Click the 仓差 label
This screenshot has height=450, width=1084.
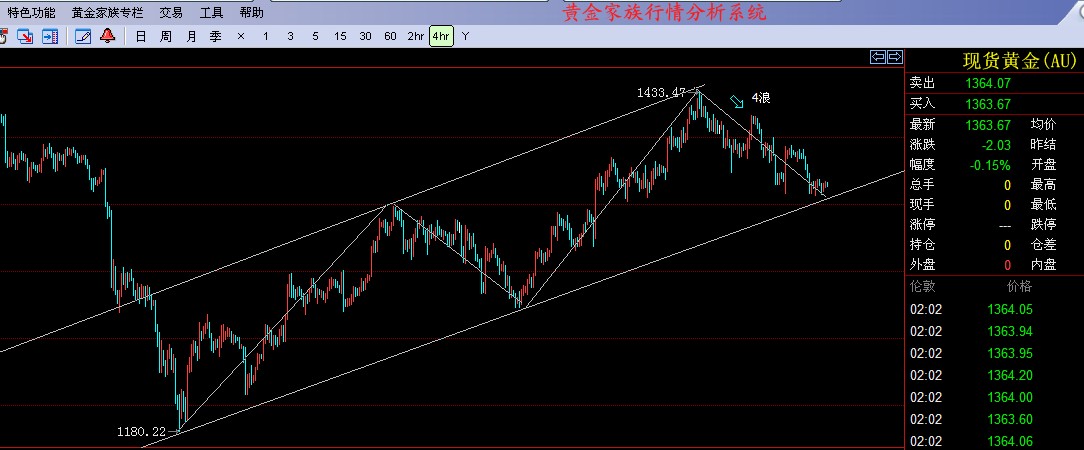click(x=1043, y=245)
